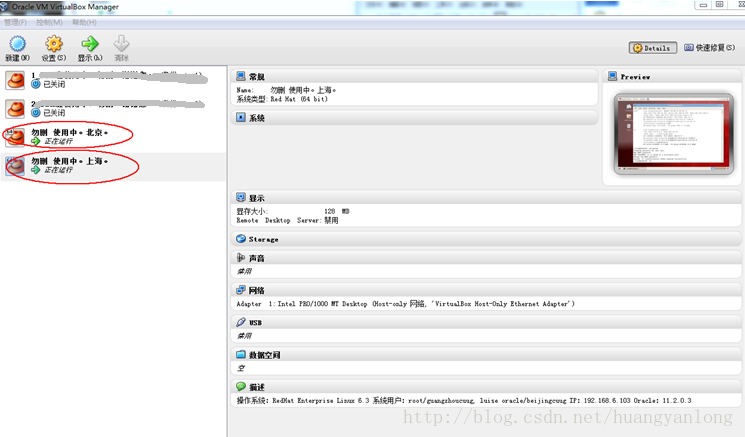Click the Preview monitor icon
745x437 pixels.
(x=612, y=76)
